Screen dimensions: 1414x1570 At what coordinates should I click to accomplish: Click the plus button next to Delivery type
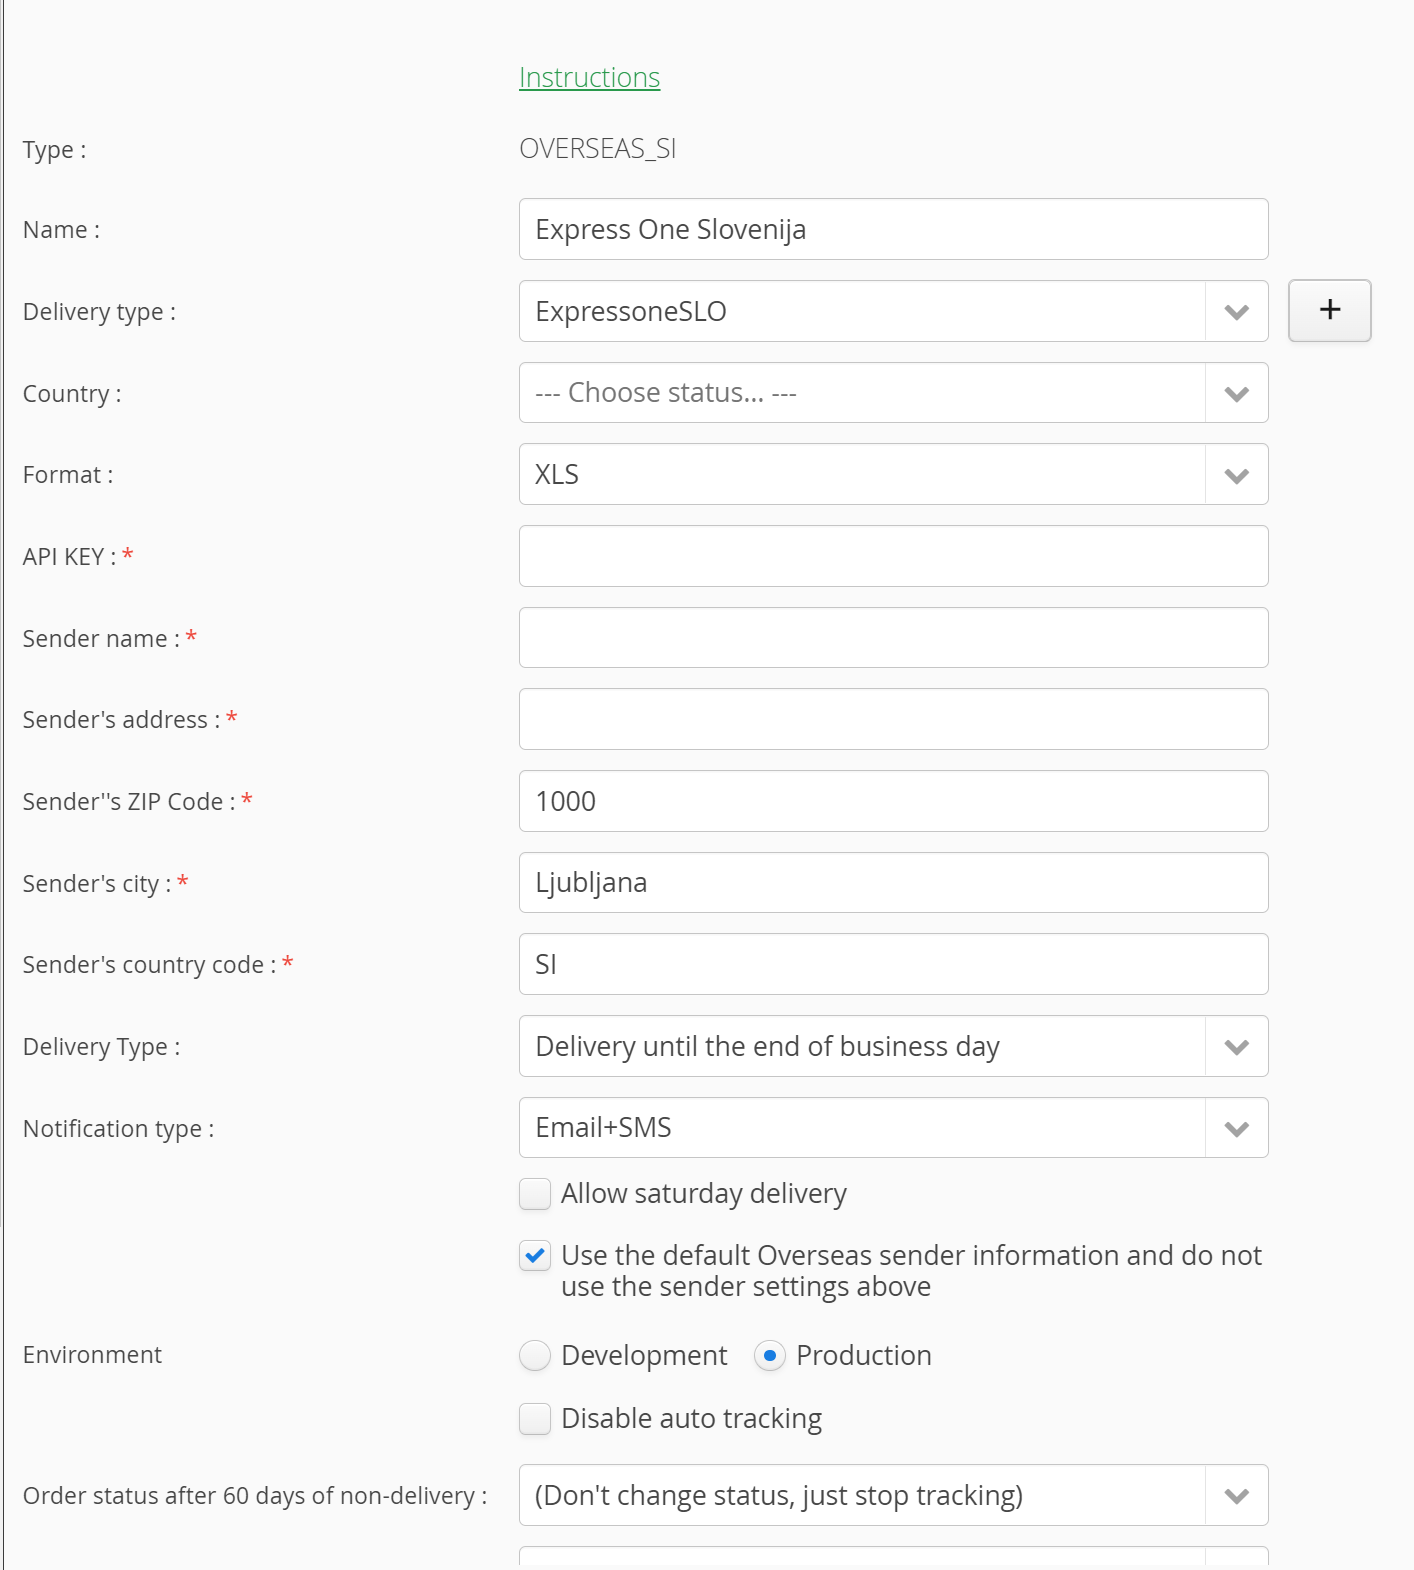[1329, 311]
